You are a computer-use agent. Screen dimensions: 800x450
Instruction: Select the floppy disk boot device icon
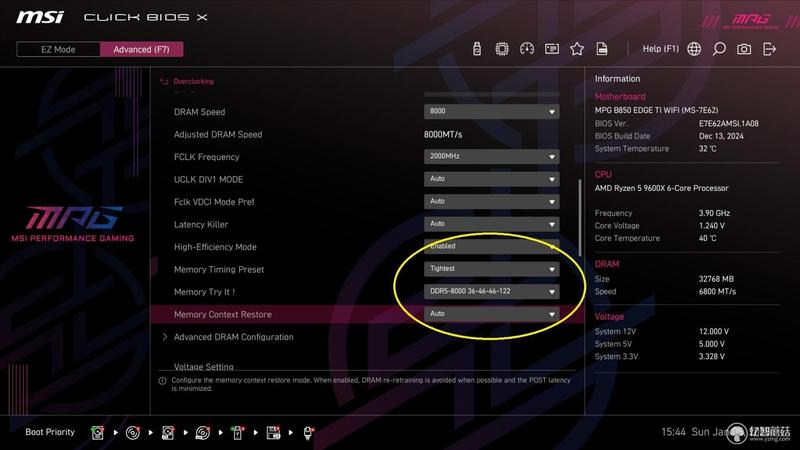point(273,433)
